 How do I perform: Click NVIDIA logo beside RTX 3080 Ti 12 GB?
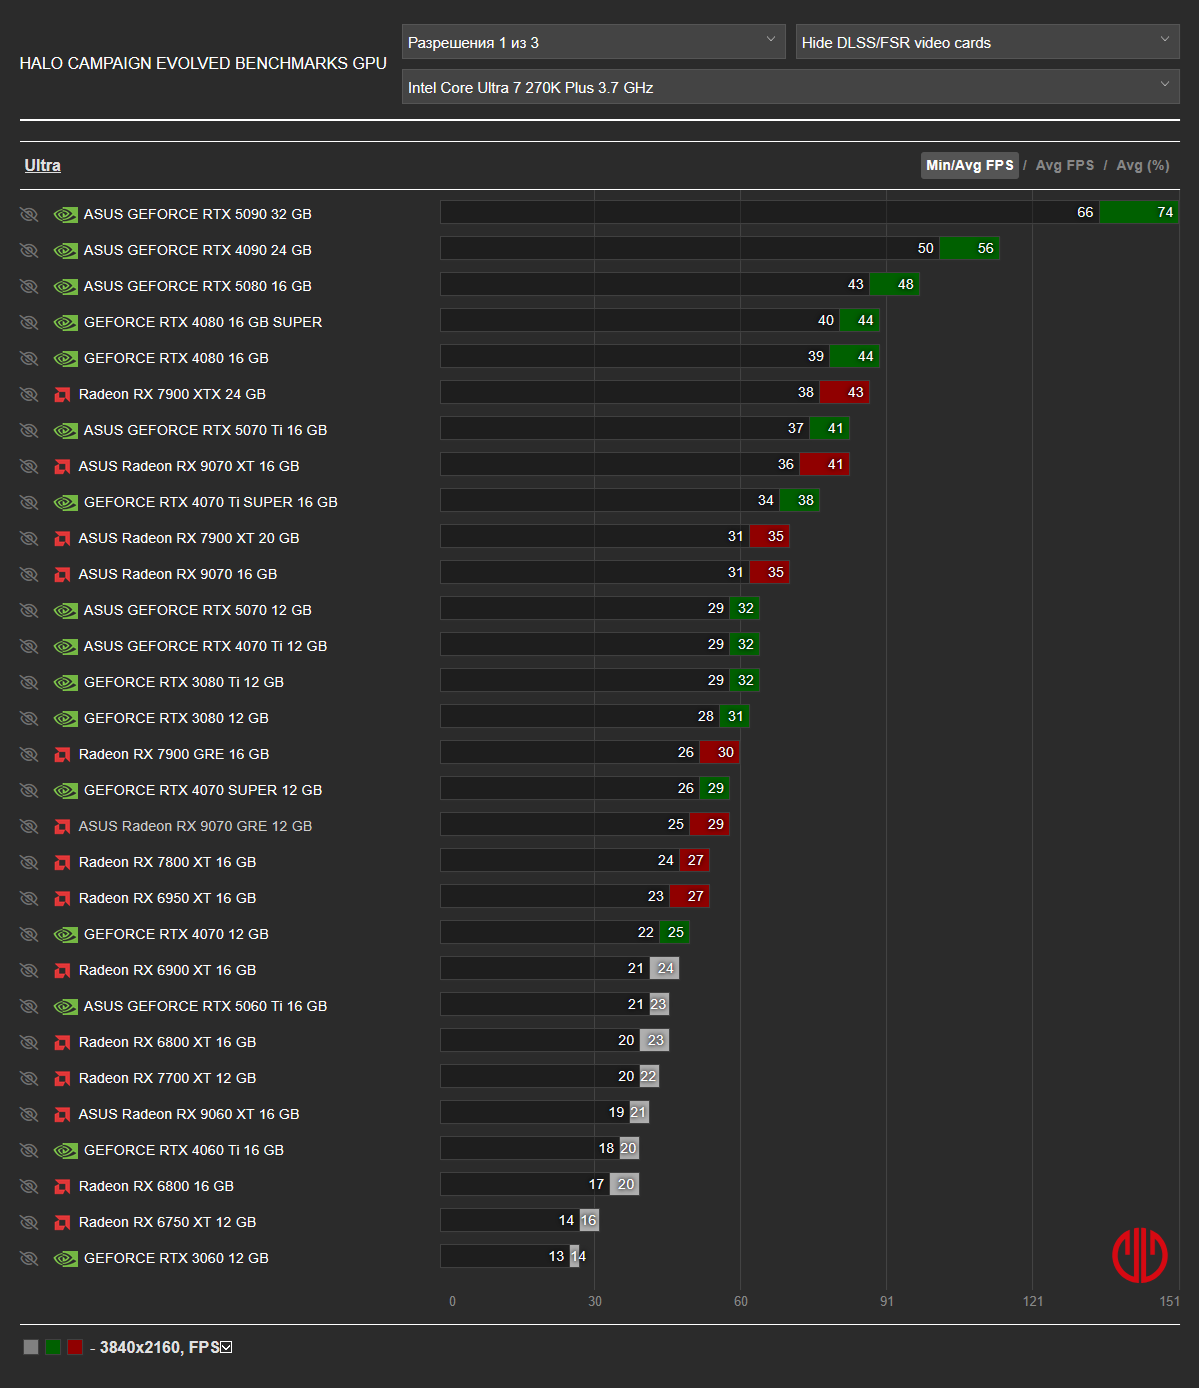click(66, 682)
